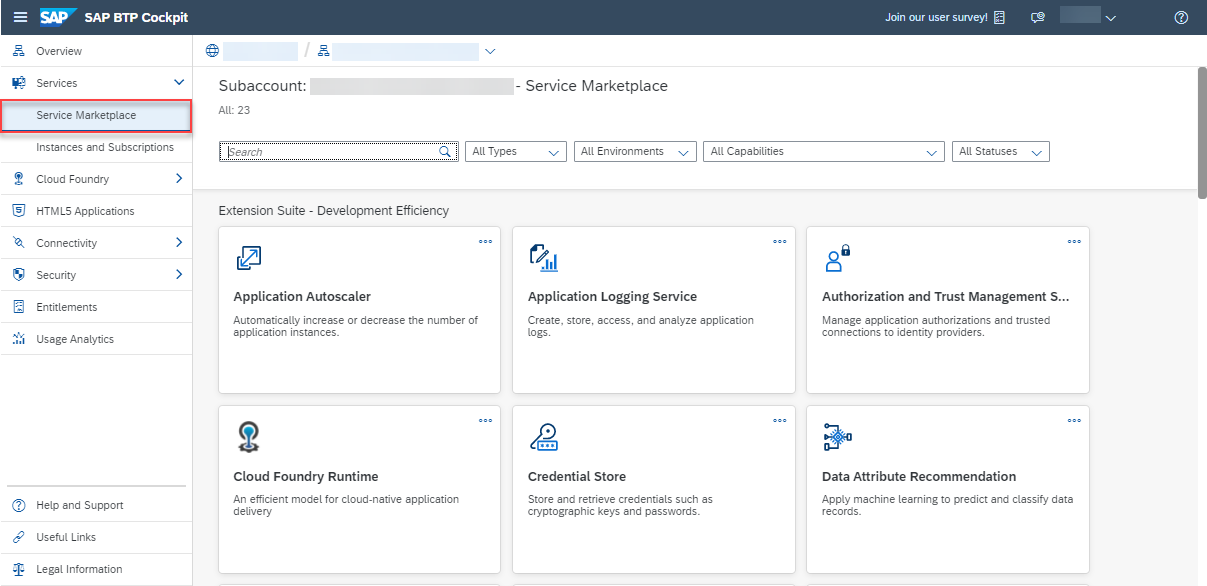Open Authorization and Trust Management options menu

[x=1074, y=241]
